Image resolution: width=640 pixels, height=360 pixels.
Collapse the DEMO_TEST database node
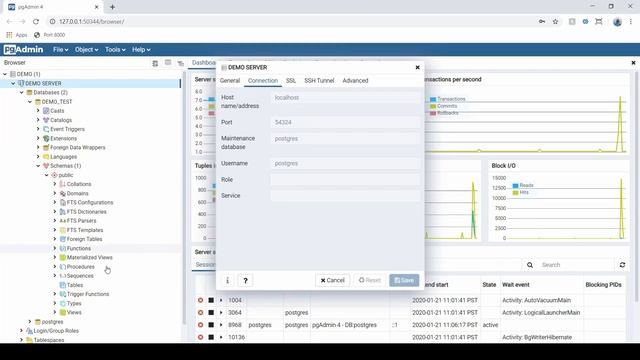(30, 102)
